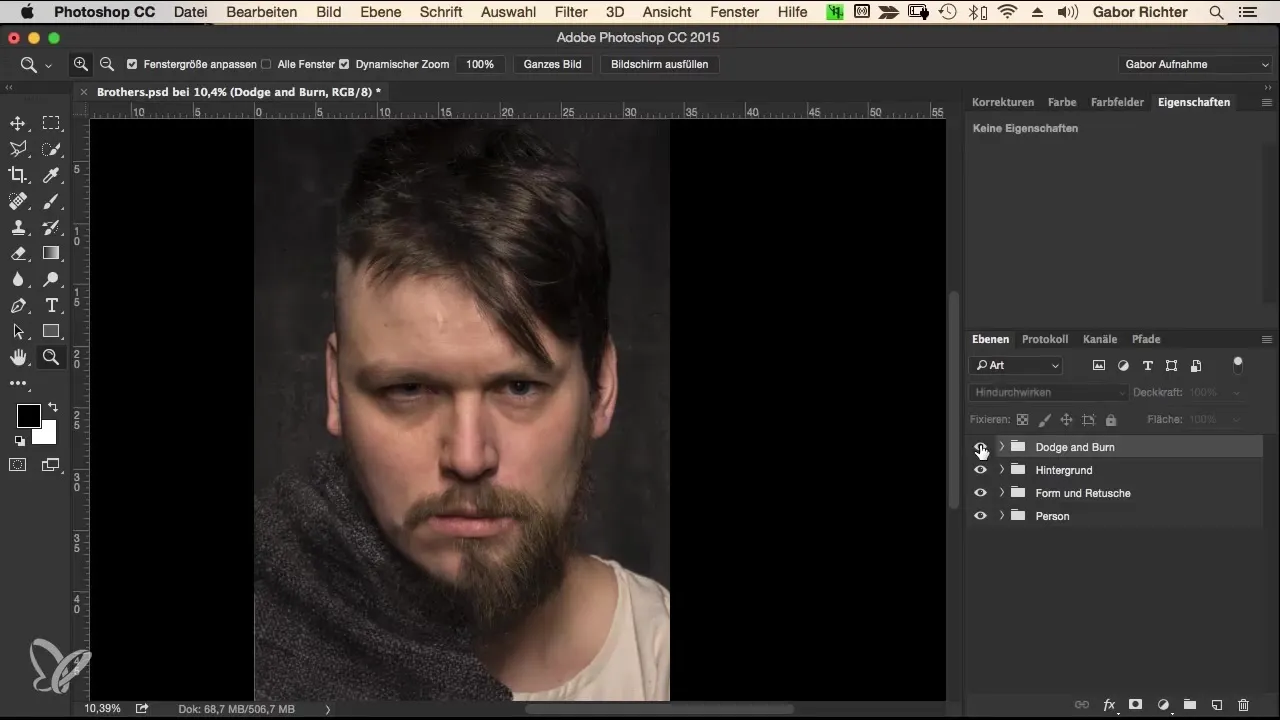Change the screen mode

pyautogui.click(x=51, y=464)
